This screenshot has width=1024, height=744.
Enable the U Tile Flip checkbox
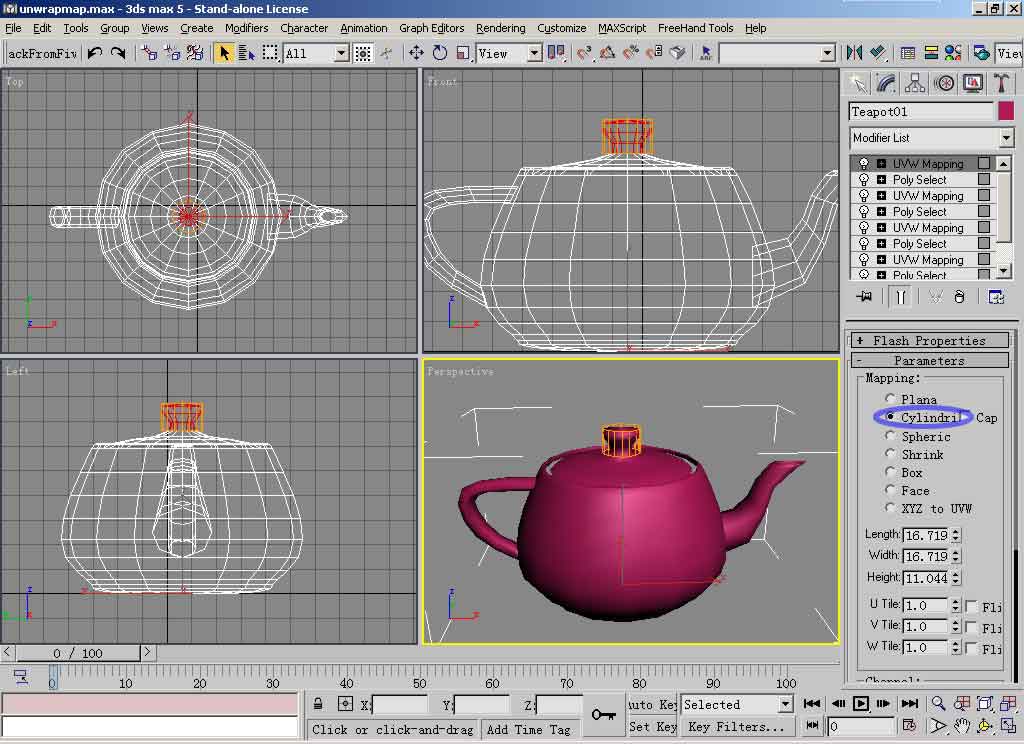[x=971, y=606]
